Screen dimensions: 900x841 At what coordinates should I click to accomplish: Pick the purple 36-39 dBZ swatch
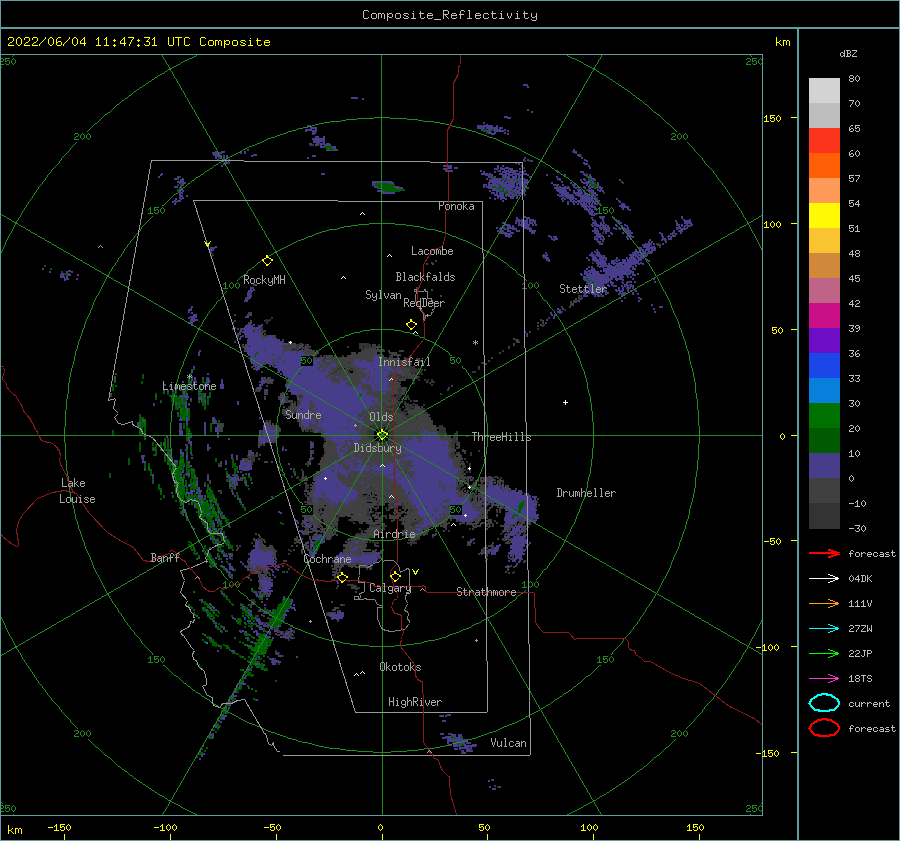click(824, 341)
